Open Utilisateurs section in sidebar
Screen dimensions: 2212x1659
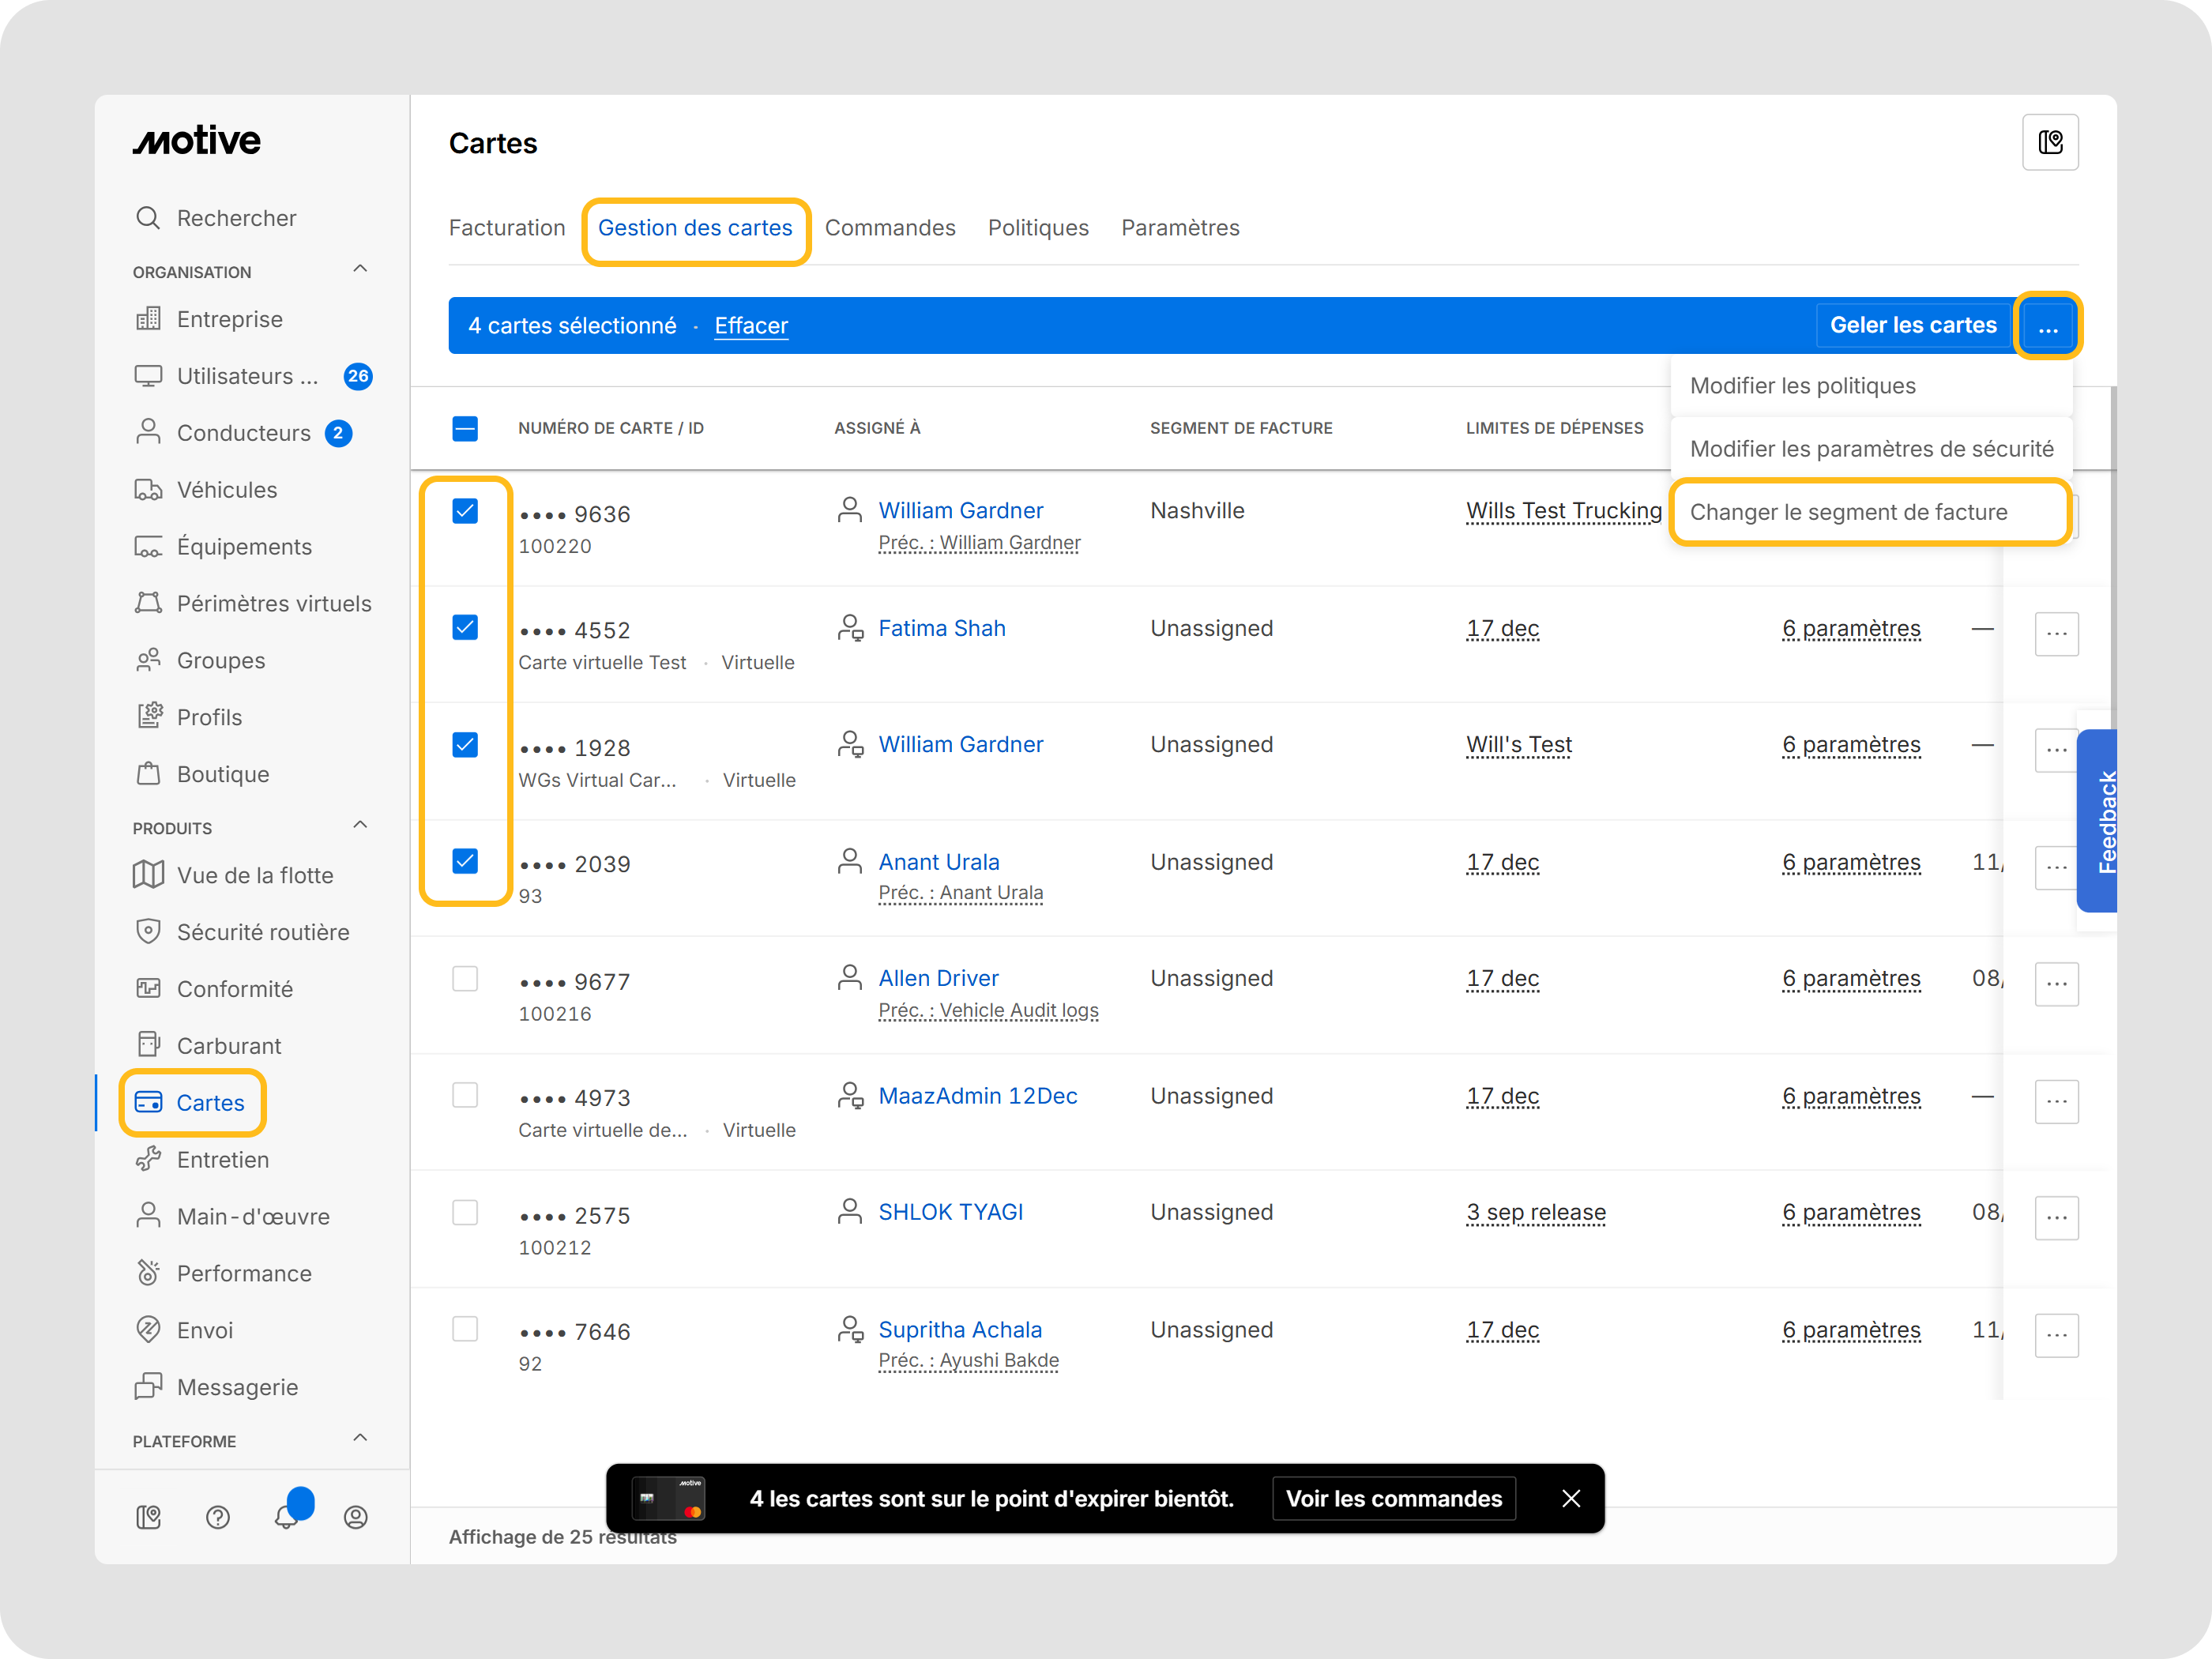[x=252, y=376]
